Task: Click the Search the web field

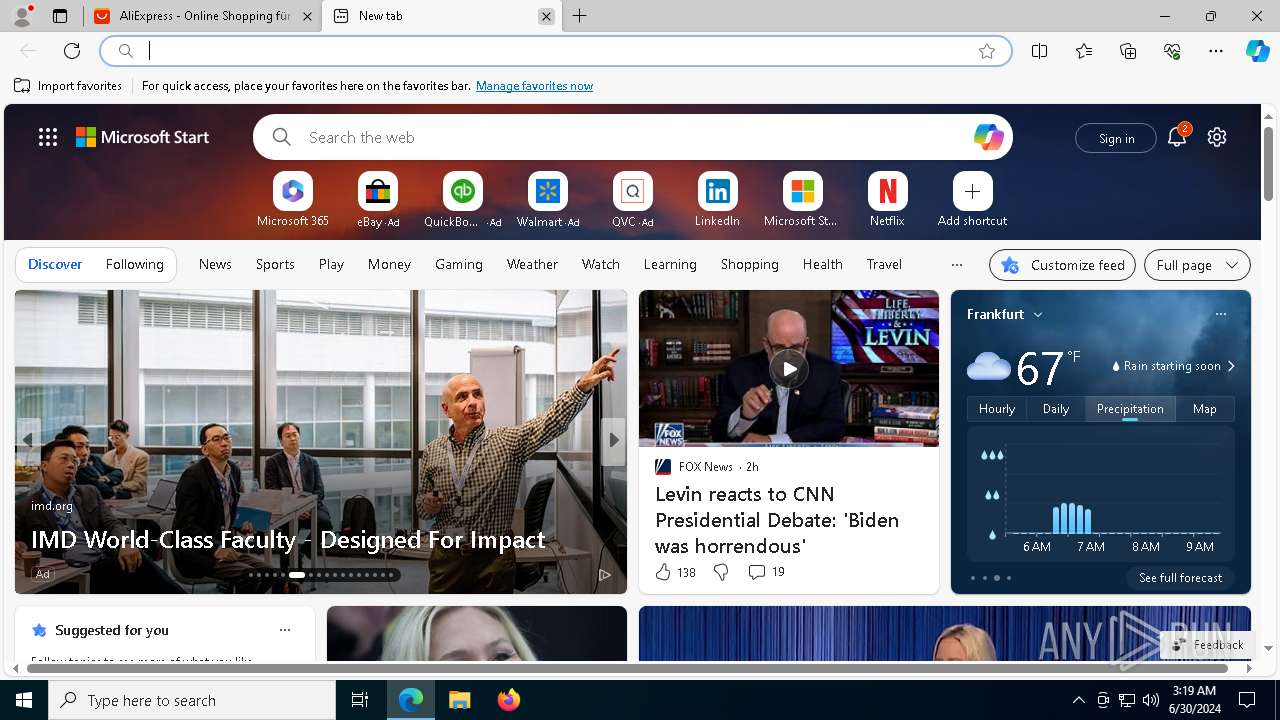Action: point(633,137)
